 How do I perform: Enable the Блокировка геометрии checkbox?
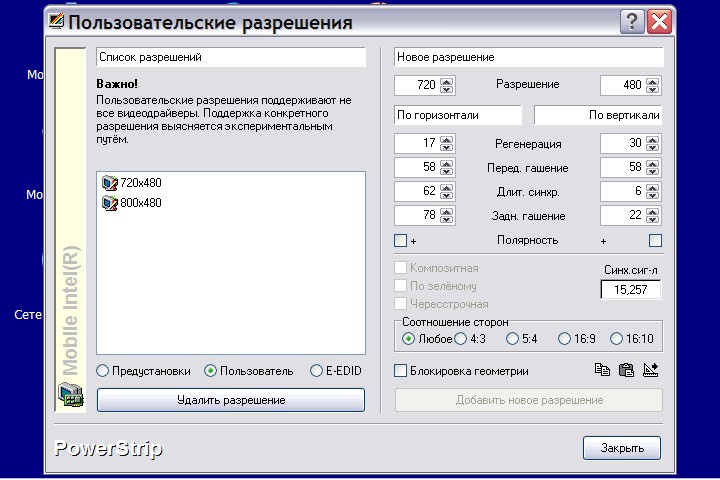click(401, 371)
